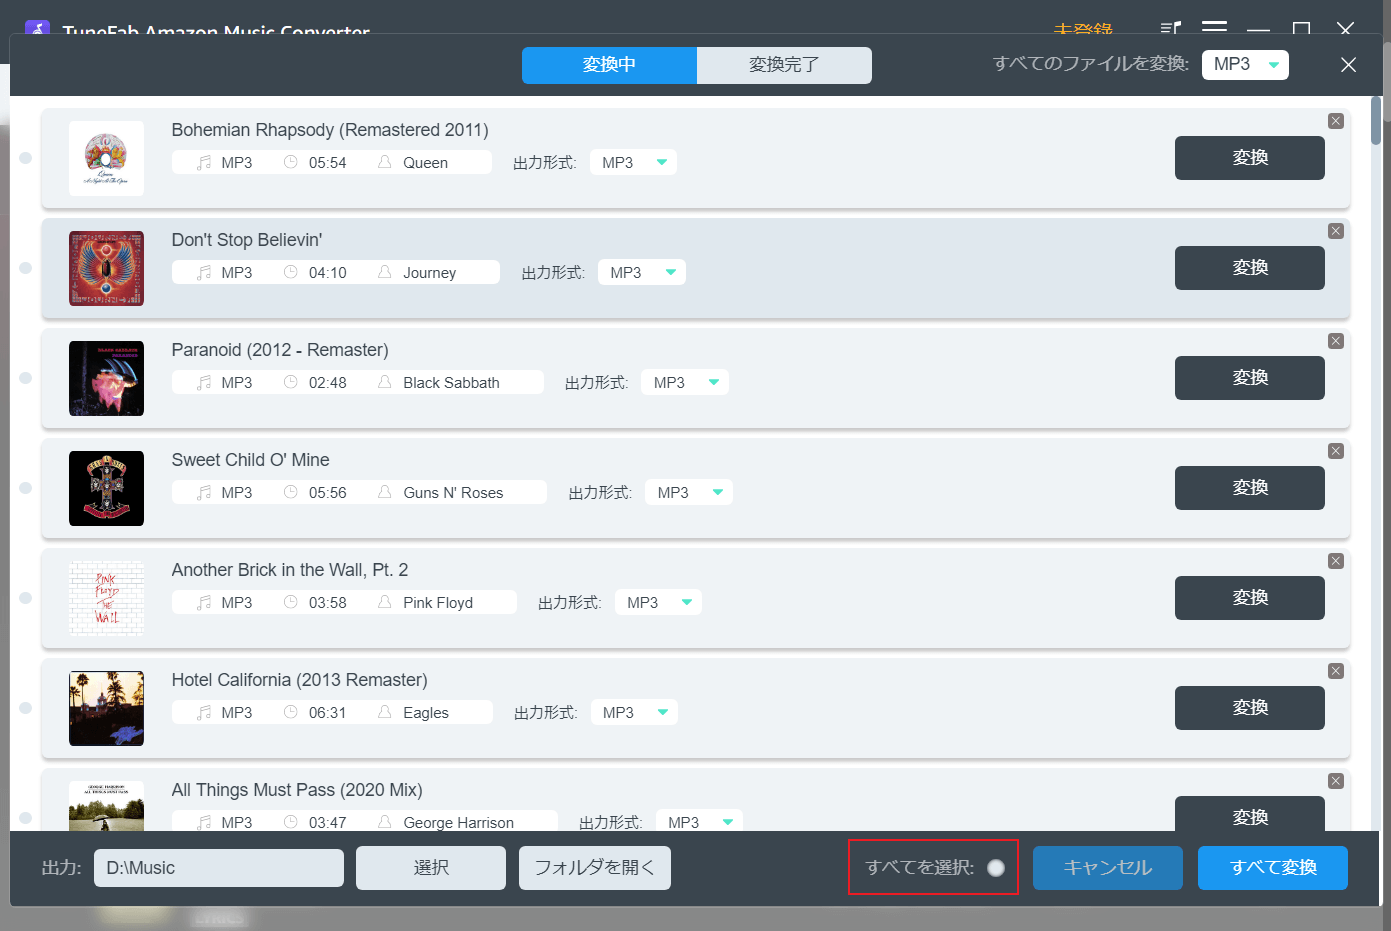
Task: Remove Bohemian Rhapsody with its X icon
Action: [x=1335, y=121]
